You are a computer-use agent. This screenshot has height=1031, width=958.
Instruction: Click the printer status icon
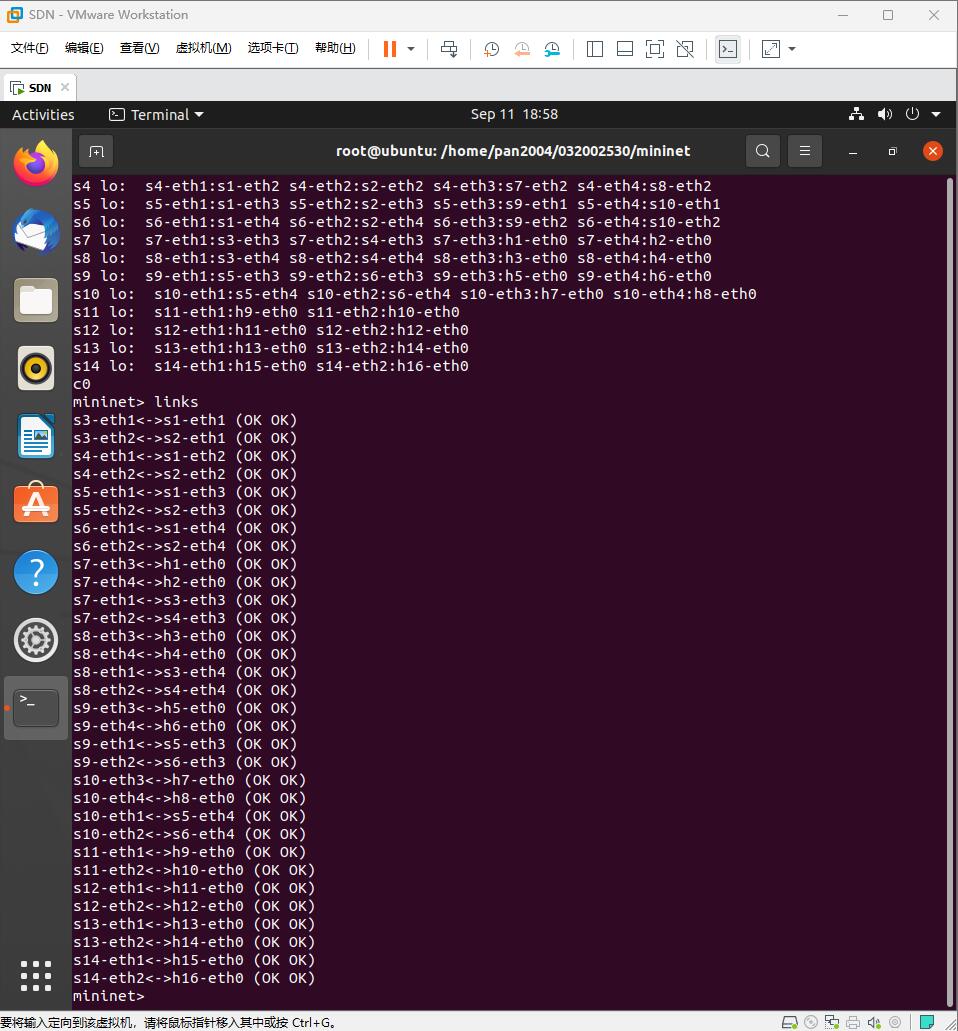coord(853,1022)
